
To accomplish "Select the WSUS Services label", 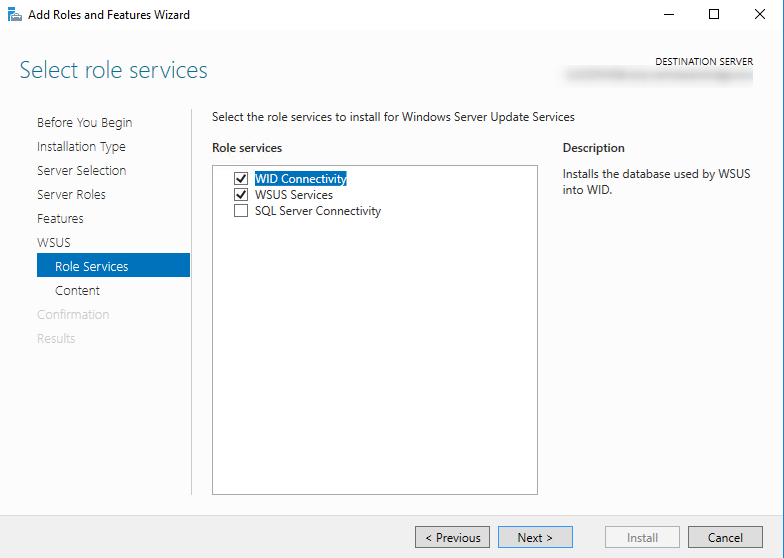I will tap(294, 194).
